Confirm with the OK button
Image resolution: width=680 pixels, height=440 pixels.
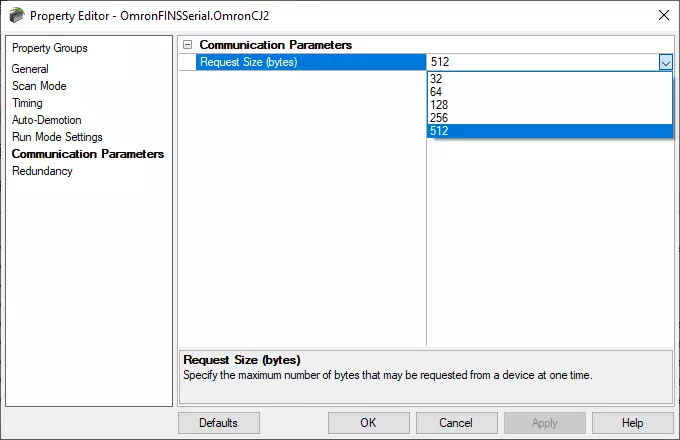pyautogui.click(x=368, y=423)
